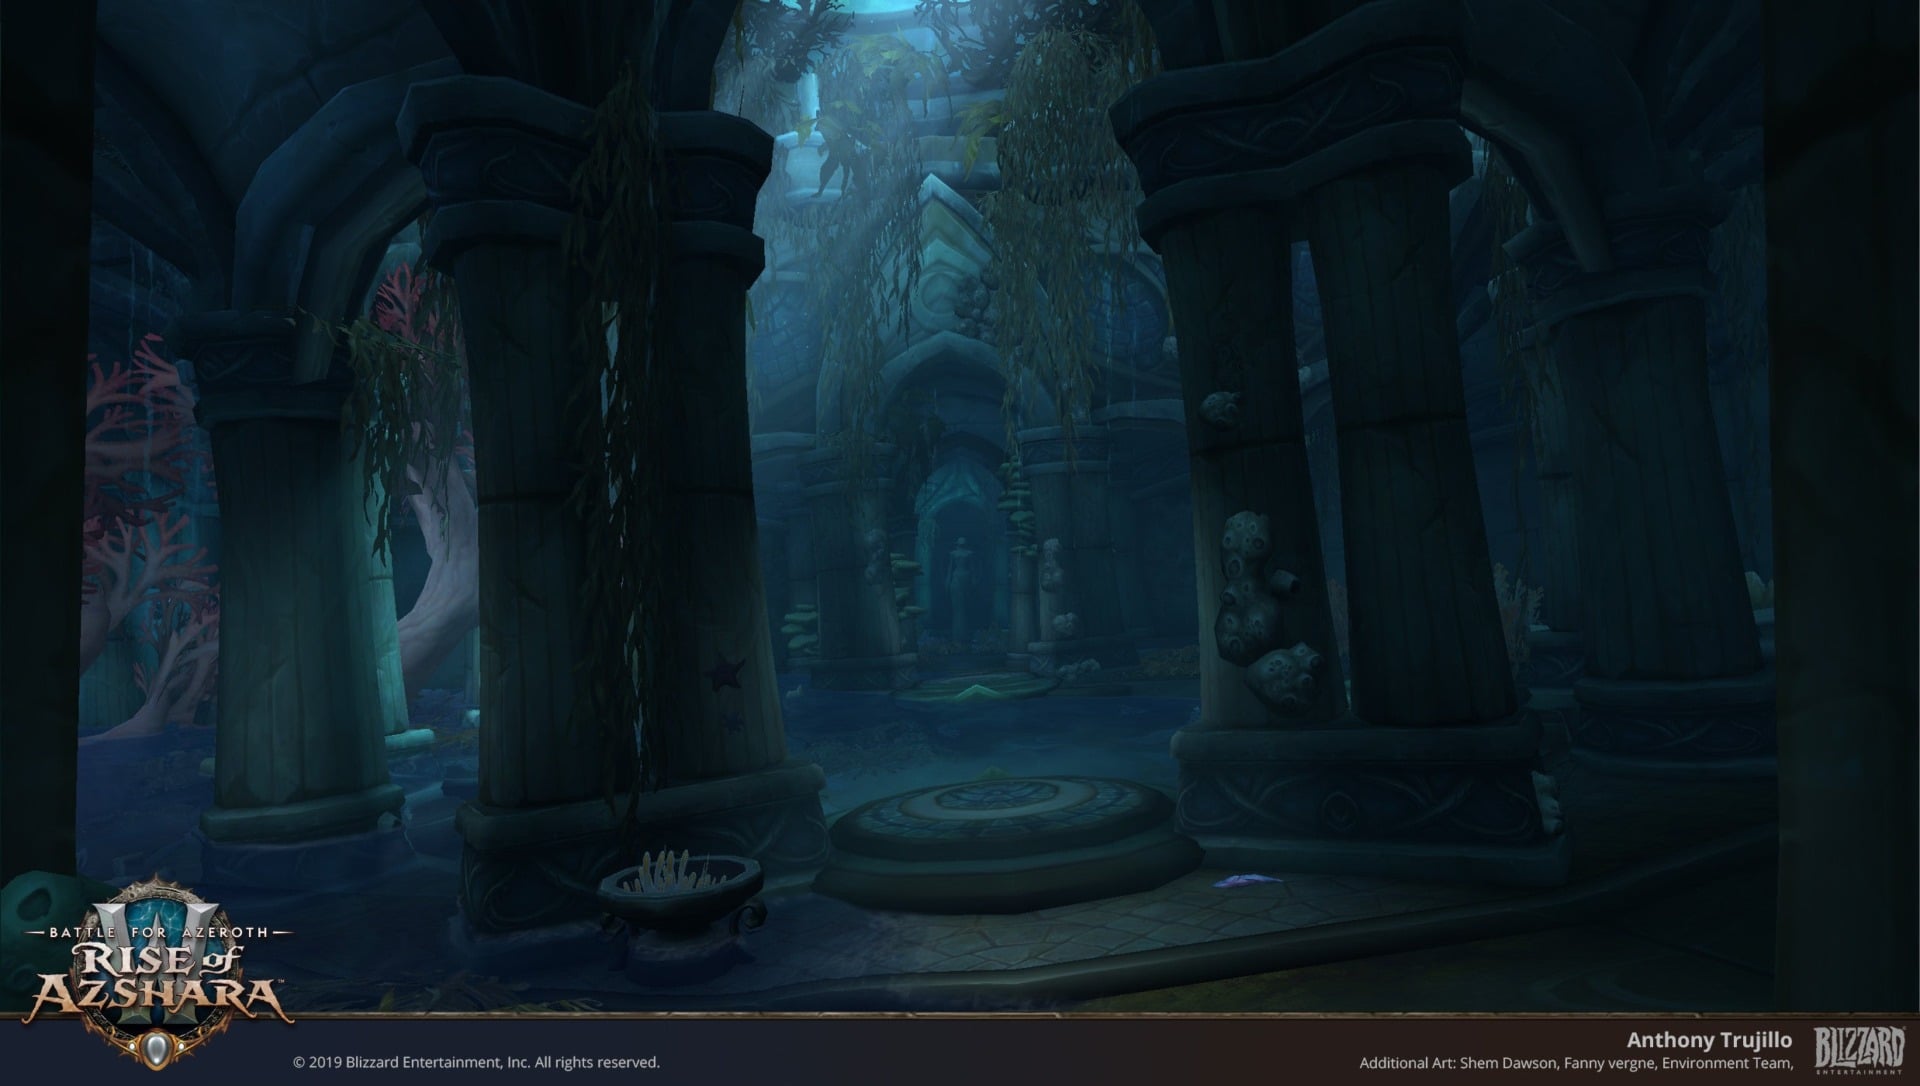The height and width of the screenshot is (1086, 1920).
Task: Click the Blizzard Entertainment logo
Action: point(1859,1049)
